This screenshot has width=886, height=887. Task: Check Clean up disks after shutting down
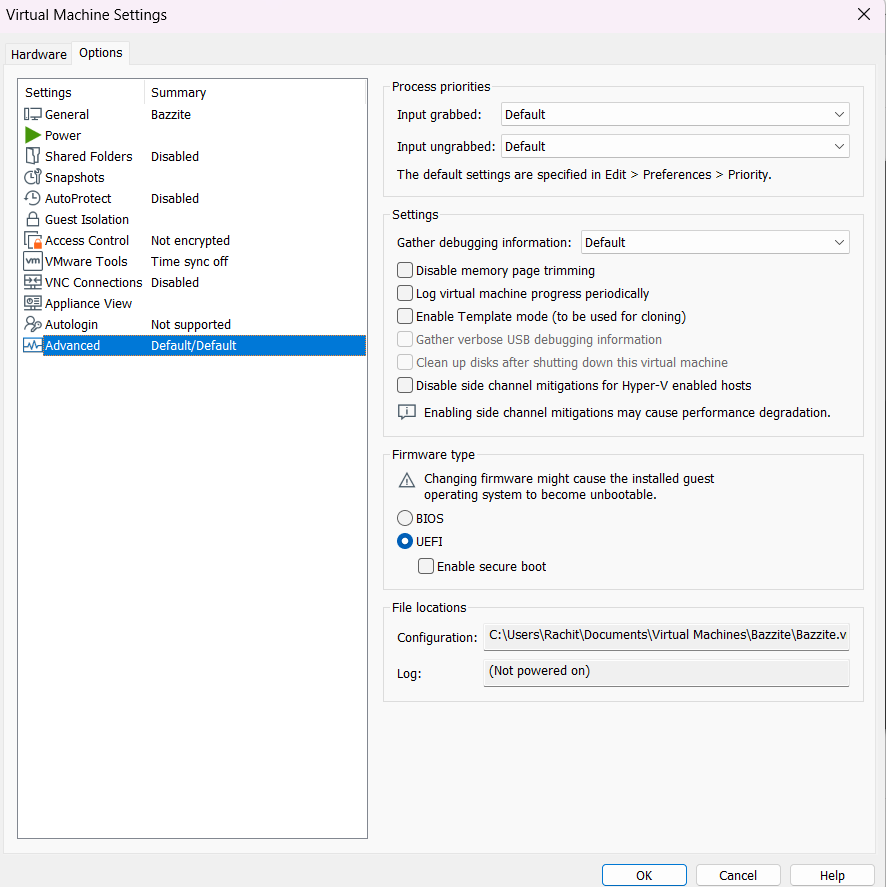[405, 362]
